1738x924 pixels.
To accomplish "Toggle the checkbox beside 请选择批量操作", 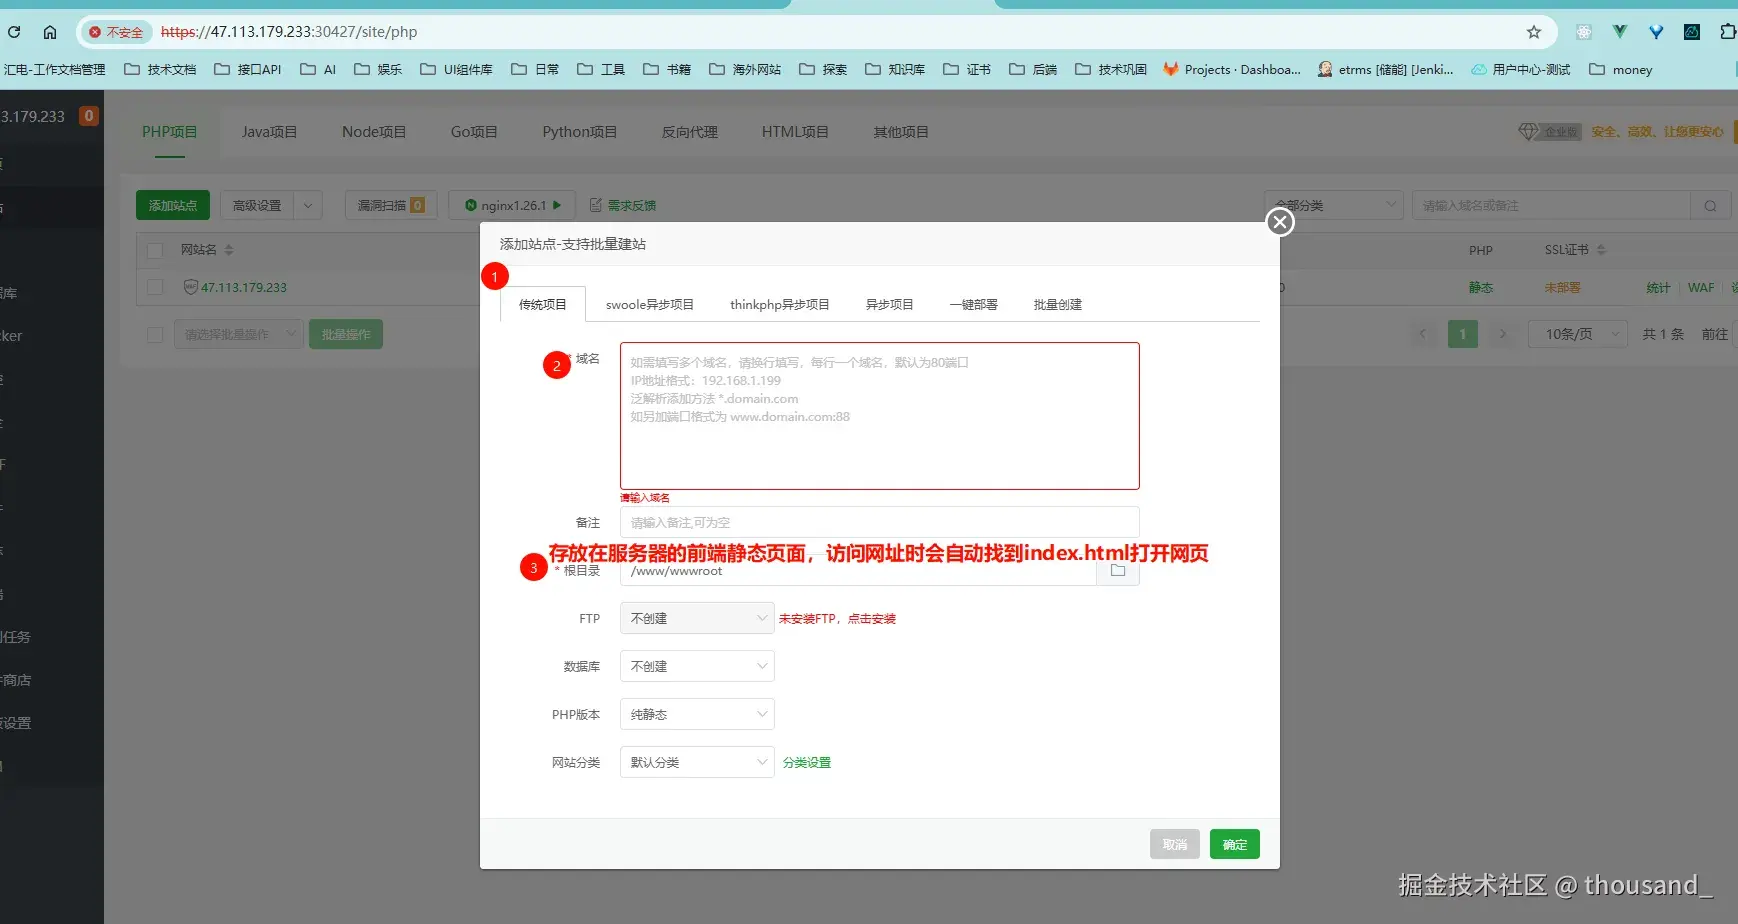I will [155, 334].
